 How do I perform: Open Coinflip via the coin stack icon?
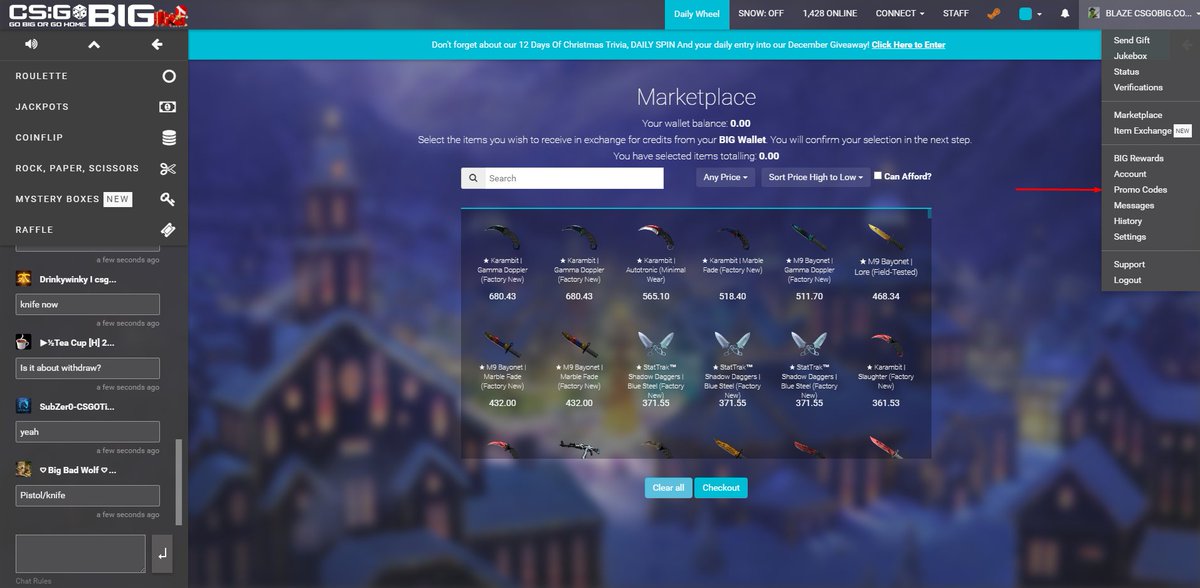click(x=169, y=138)
